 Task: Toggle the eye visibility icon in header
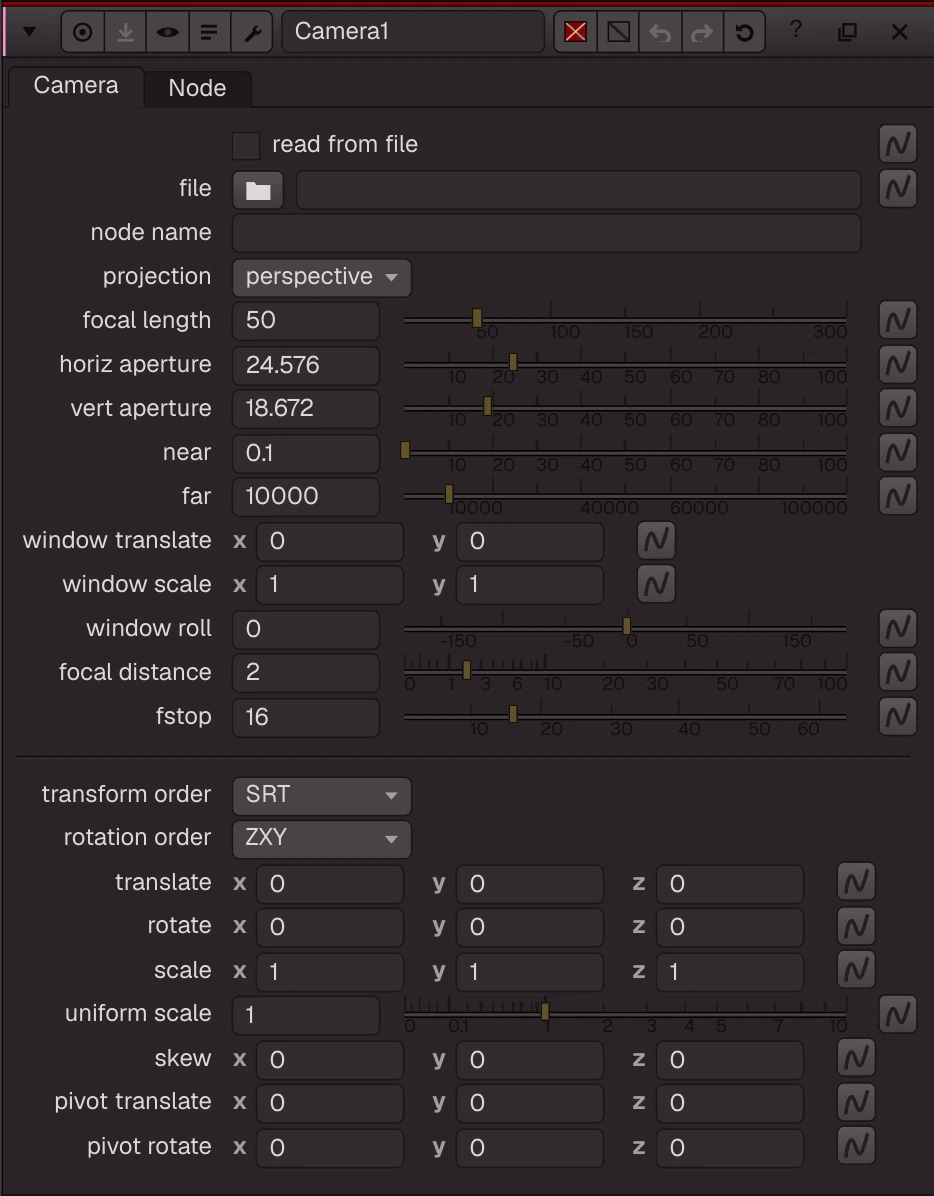point(167,32)
